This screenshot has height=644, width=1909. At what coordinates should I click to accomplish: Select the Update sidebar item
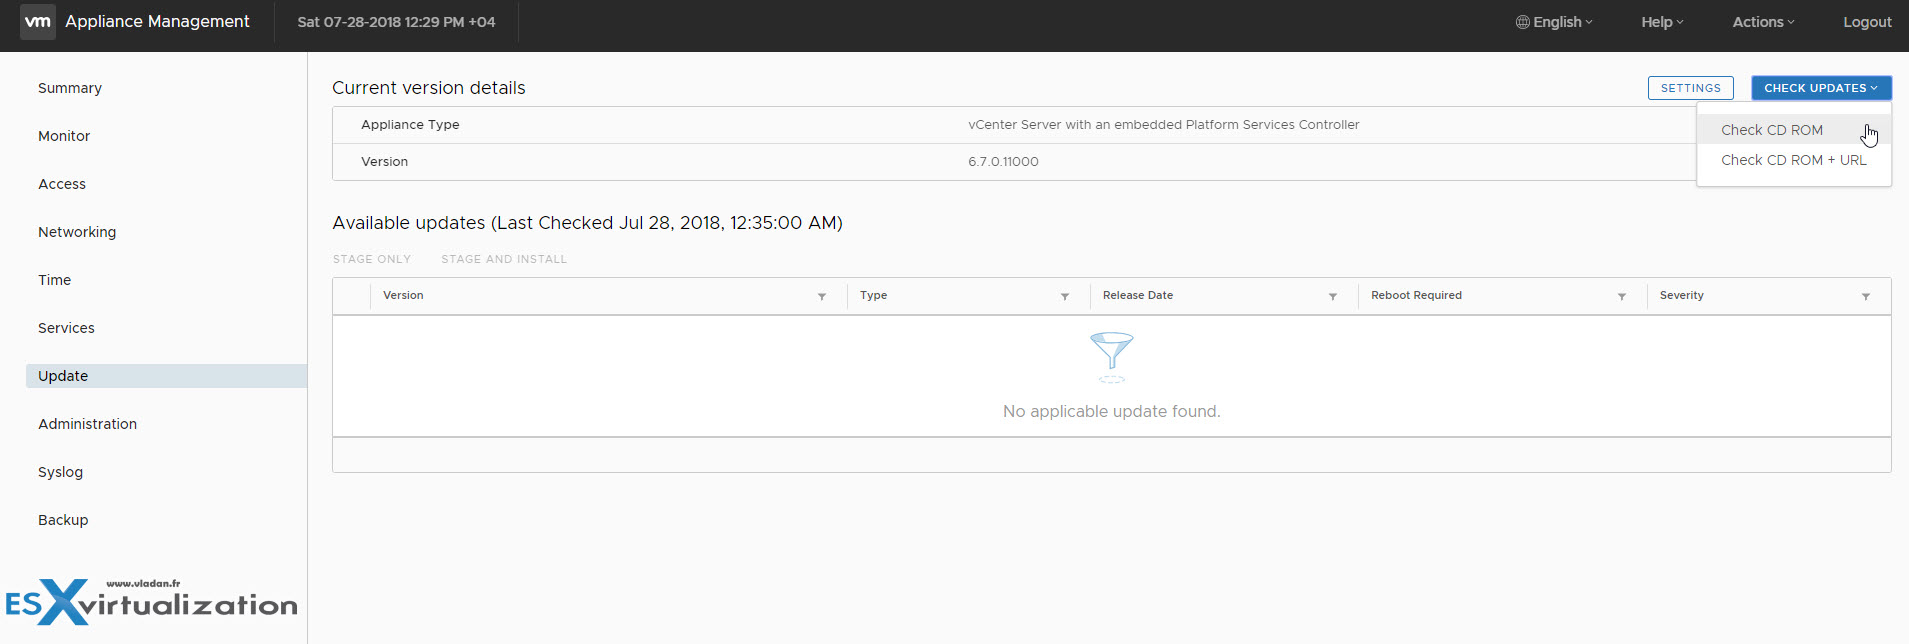point(166,376)
